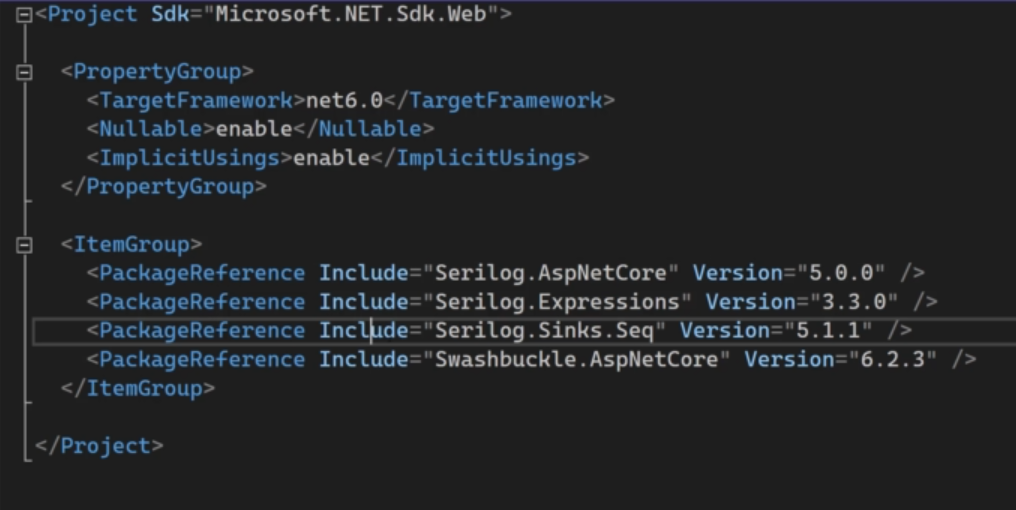
Task: Click Serilog.AspNetCore package name
Action: pos(550,273)
